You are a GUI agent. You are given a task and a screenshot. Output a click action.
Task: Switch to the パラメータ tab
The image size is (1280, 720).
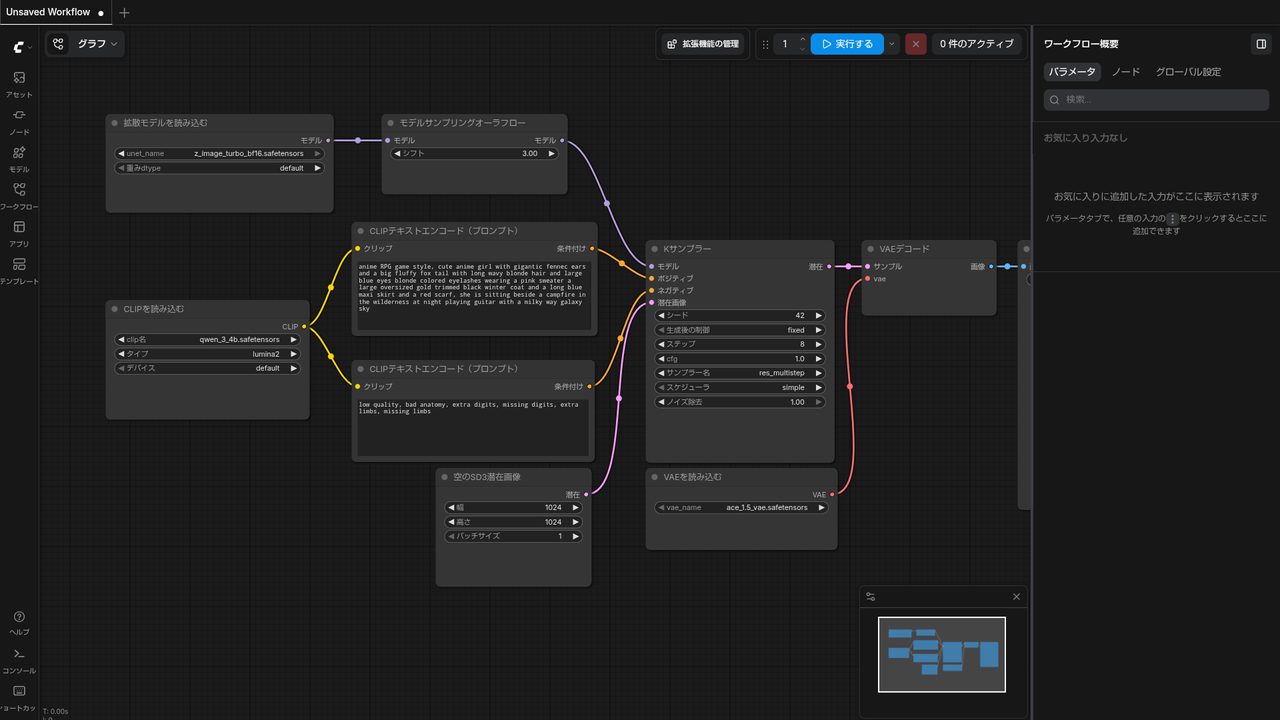(x=1072, y=72)
